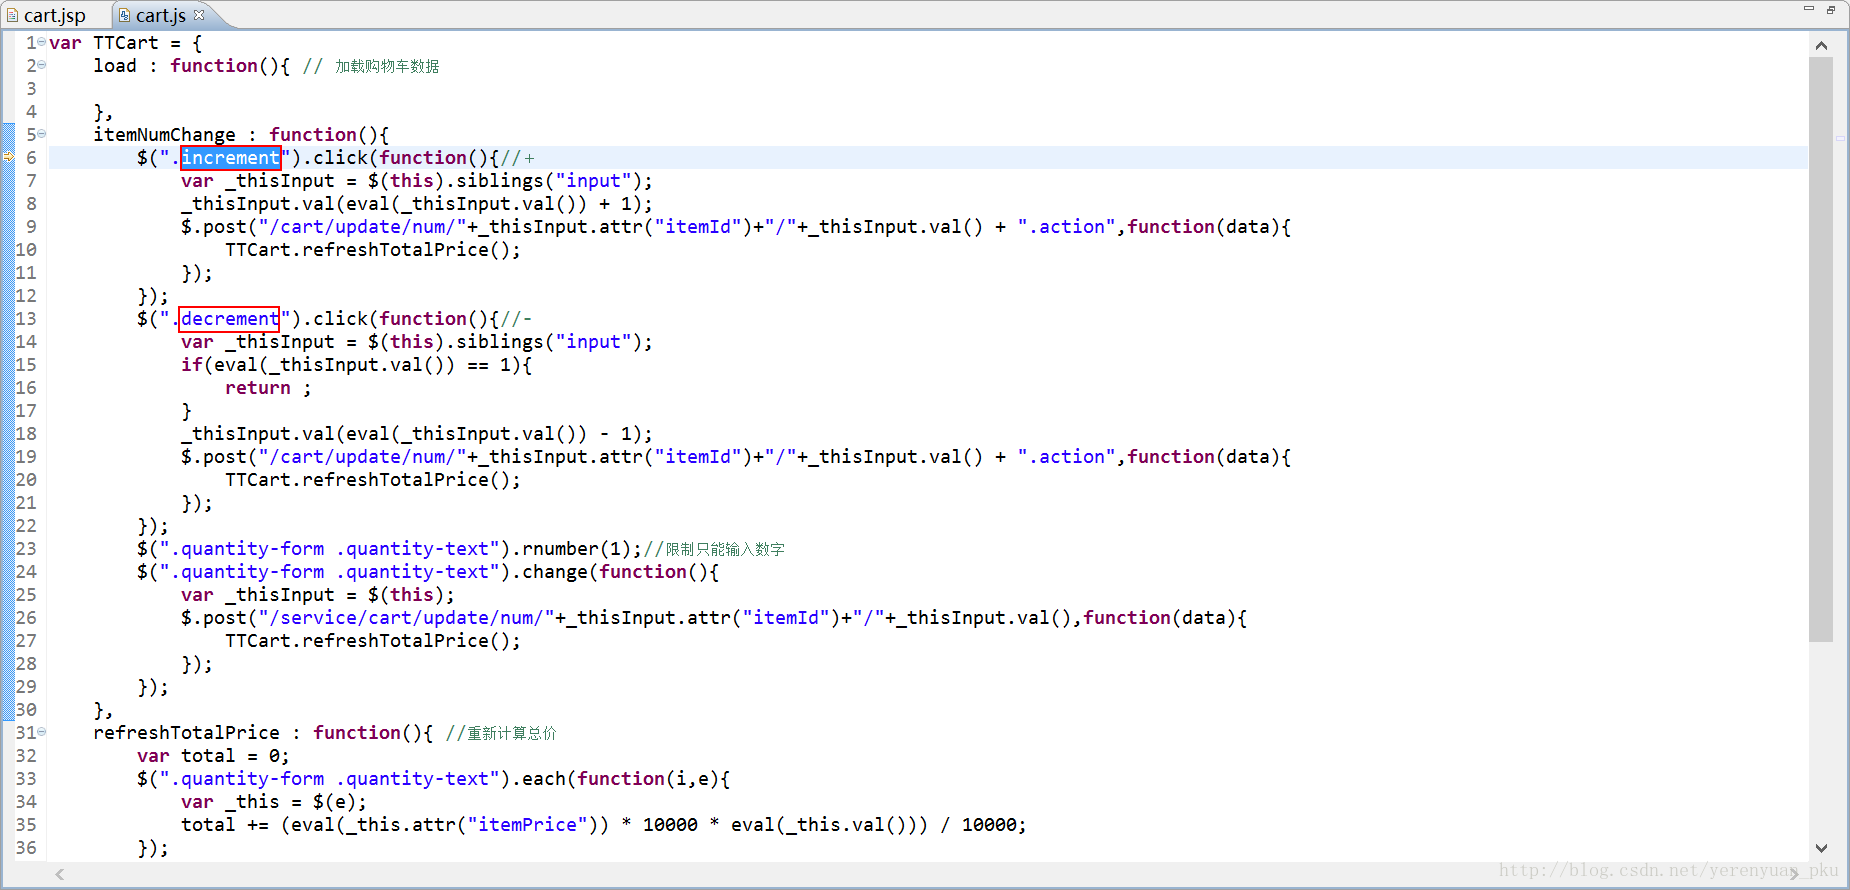This screenshot has height=890, width=1850.
Task: Click the overview ruler annotation mark at right
Action: click(x=1840, y=138)
